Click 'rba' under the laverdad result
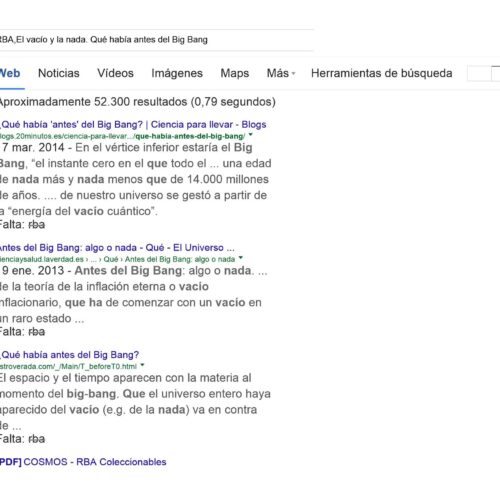Image resolution: width=500 pixels, height=500 pixels. pos(37,332)
